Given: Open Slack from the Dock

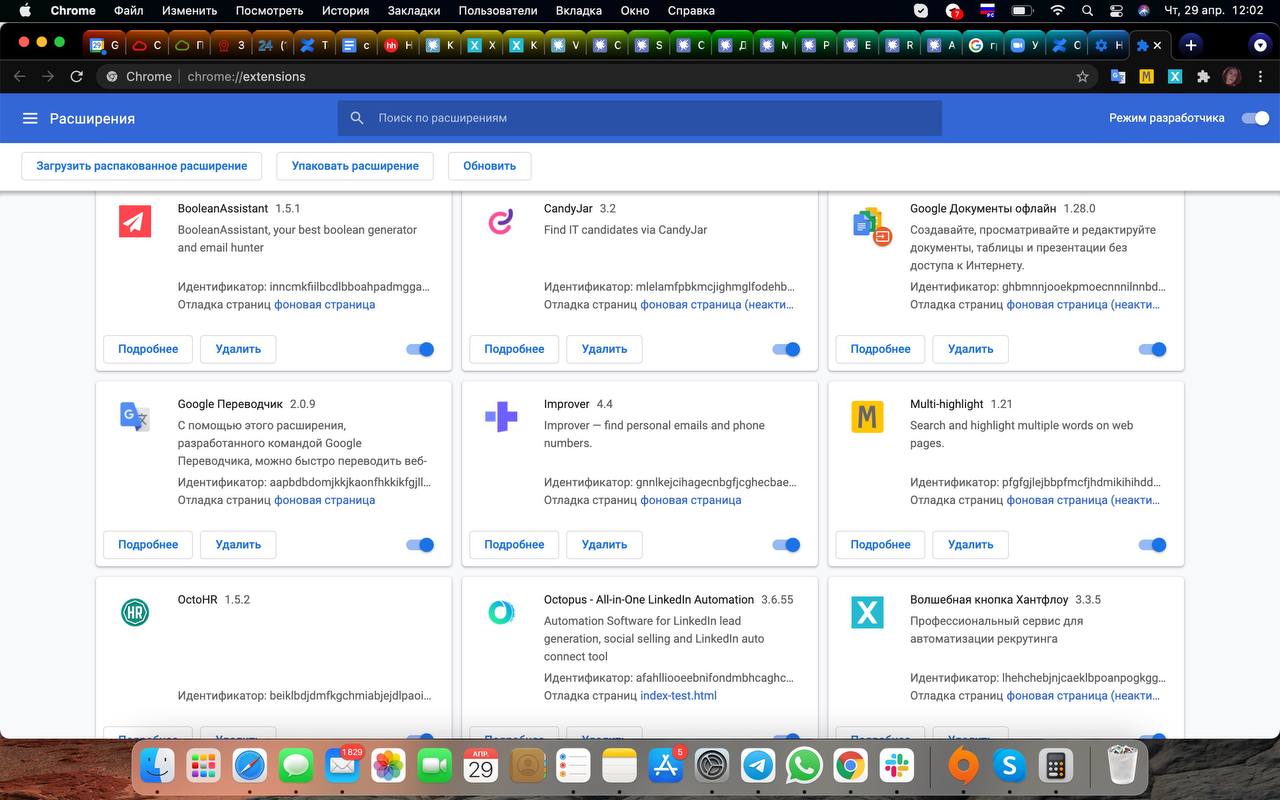Looking at the screenshot, I should pyautogui.click(x=896, y=766).
